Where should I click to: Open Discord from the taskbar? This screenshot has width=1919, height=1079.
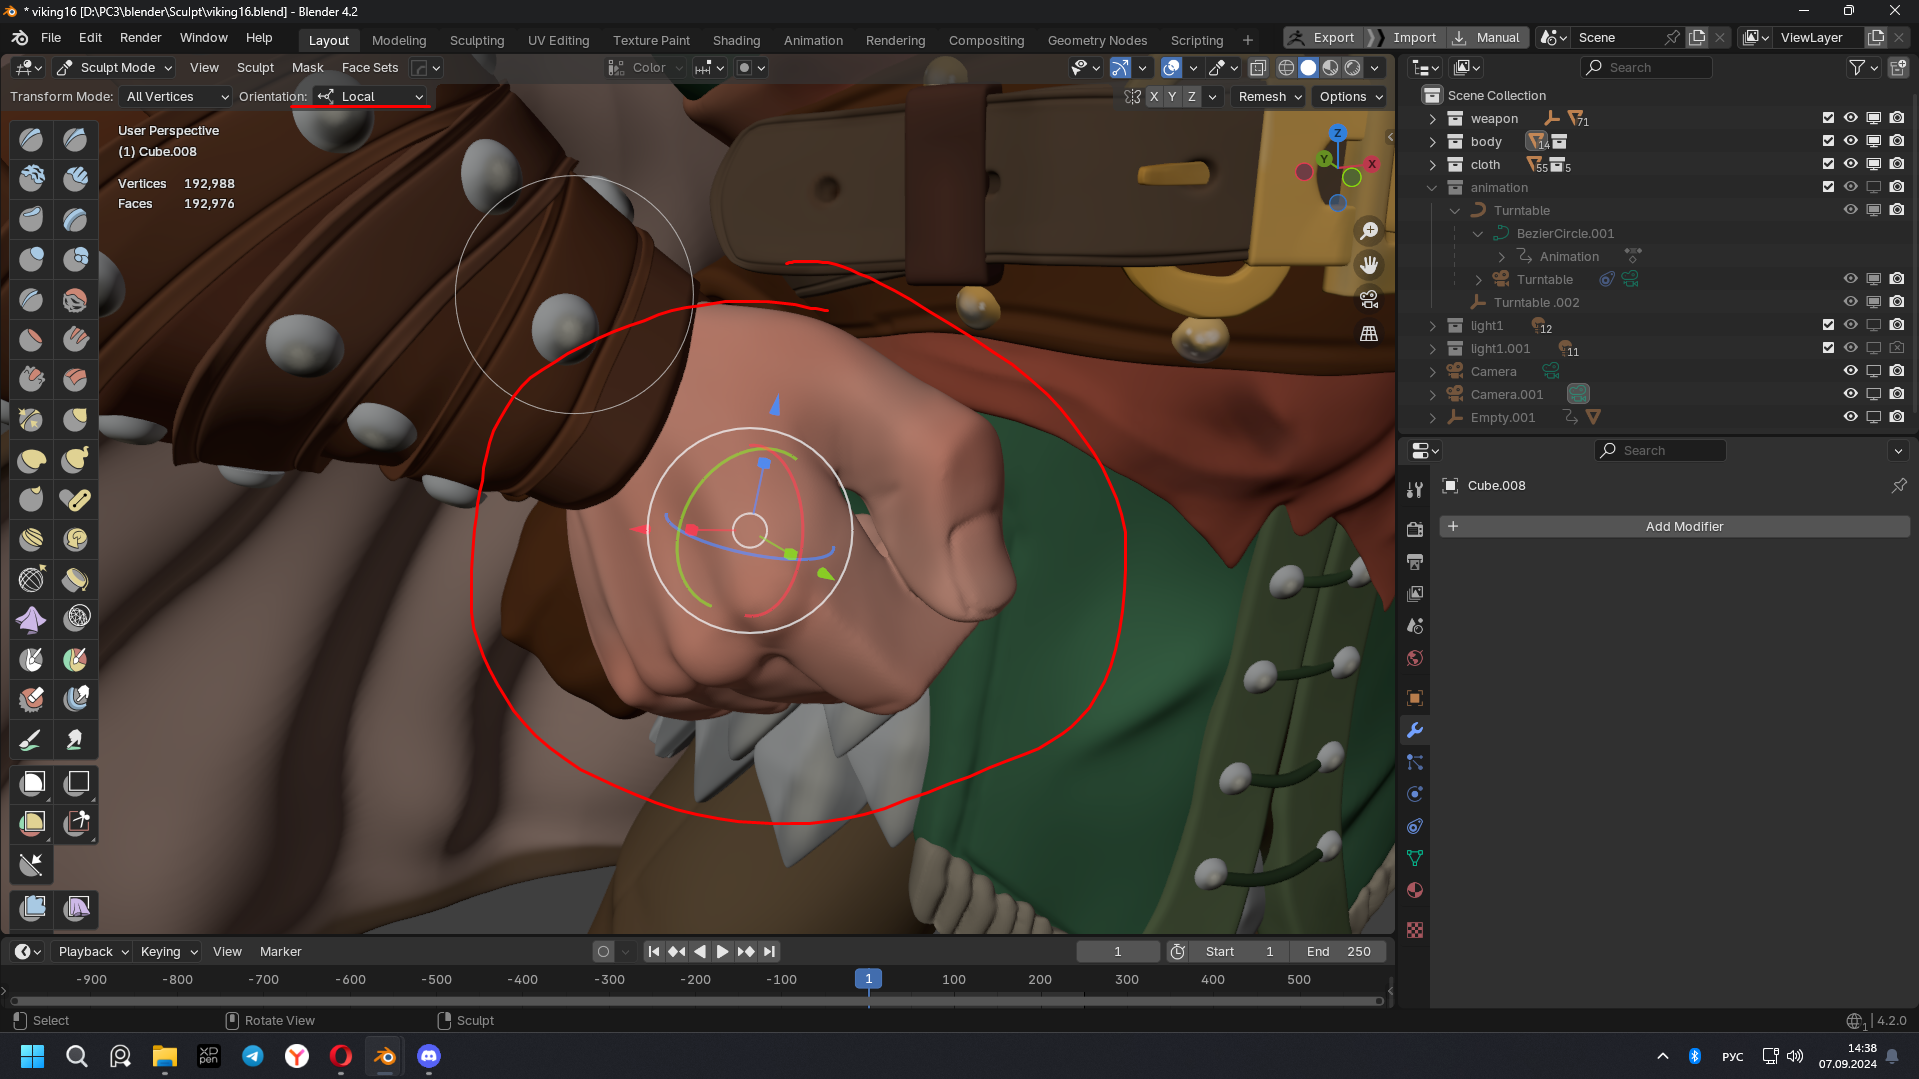pos(429,1056)
